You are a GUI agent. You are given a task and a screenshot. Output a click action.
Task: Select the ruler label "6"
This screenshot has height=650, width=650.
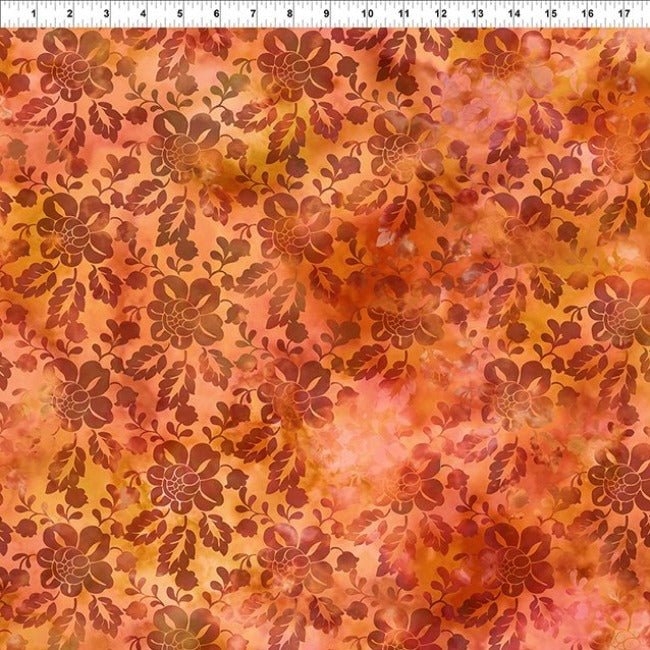coord(216,14)
